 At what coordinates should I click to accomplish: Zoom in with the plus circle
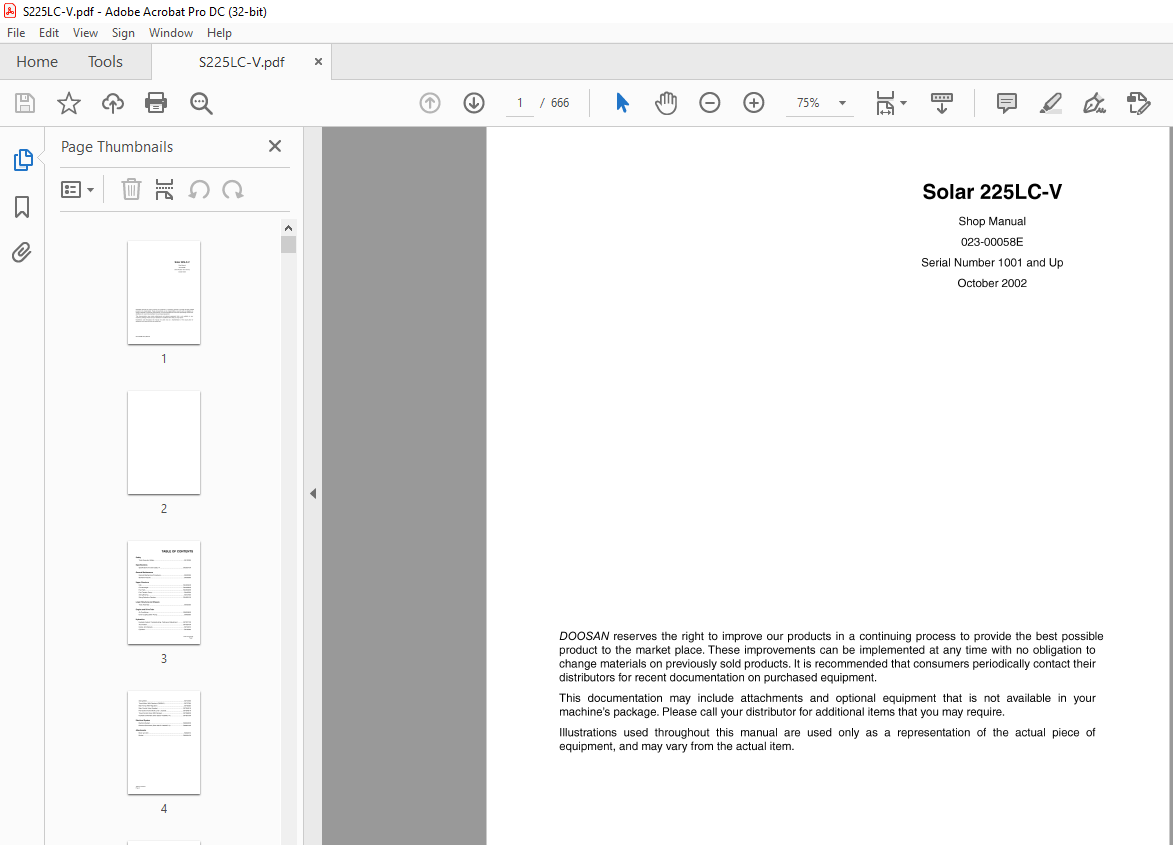point(754,103)
